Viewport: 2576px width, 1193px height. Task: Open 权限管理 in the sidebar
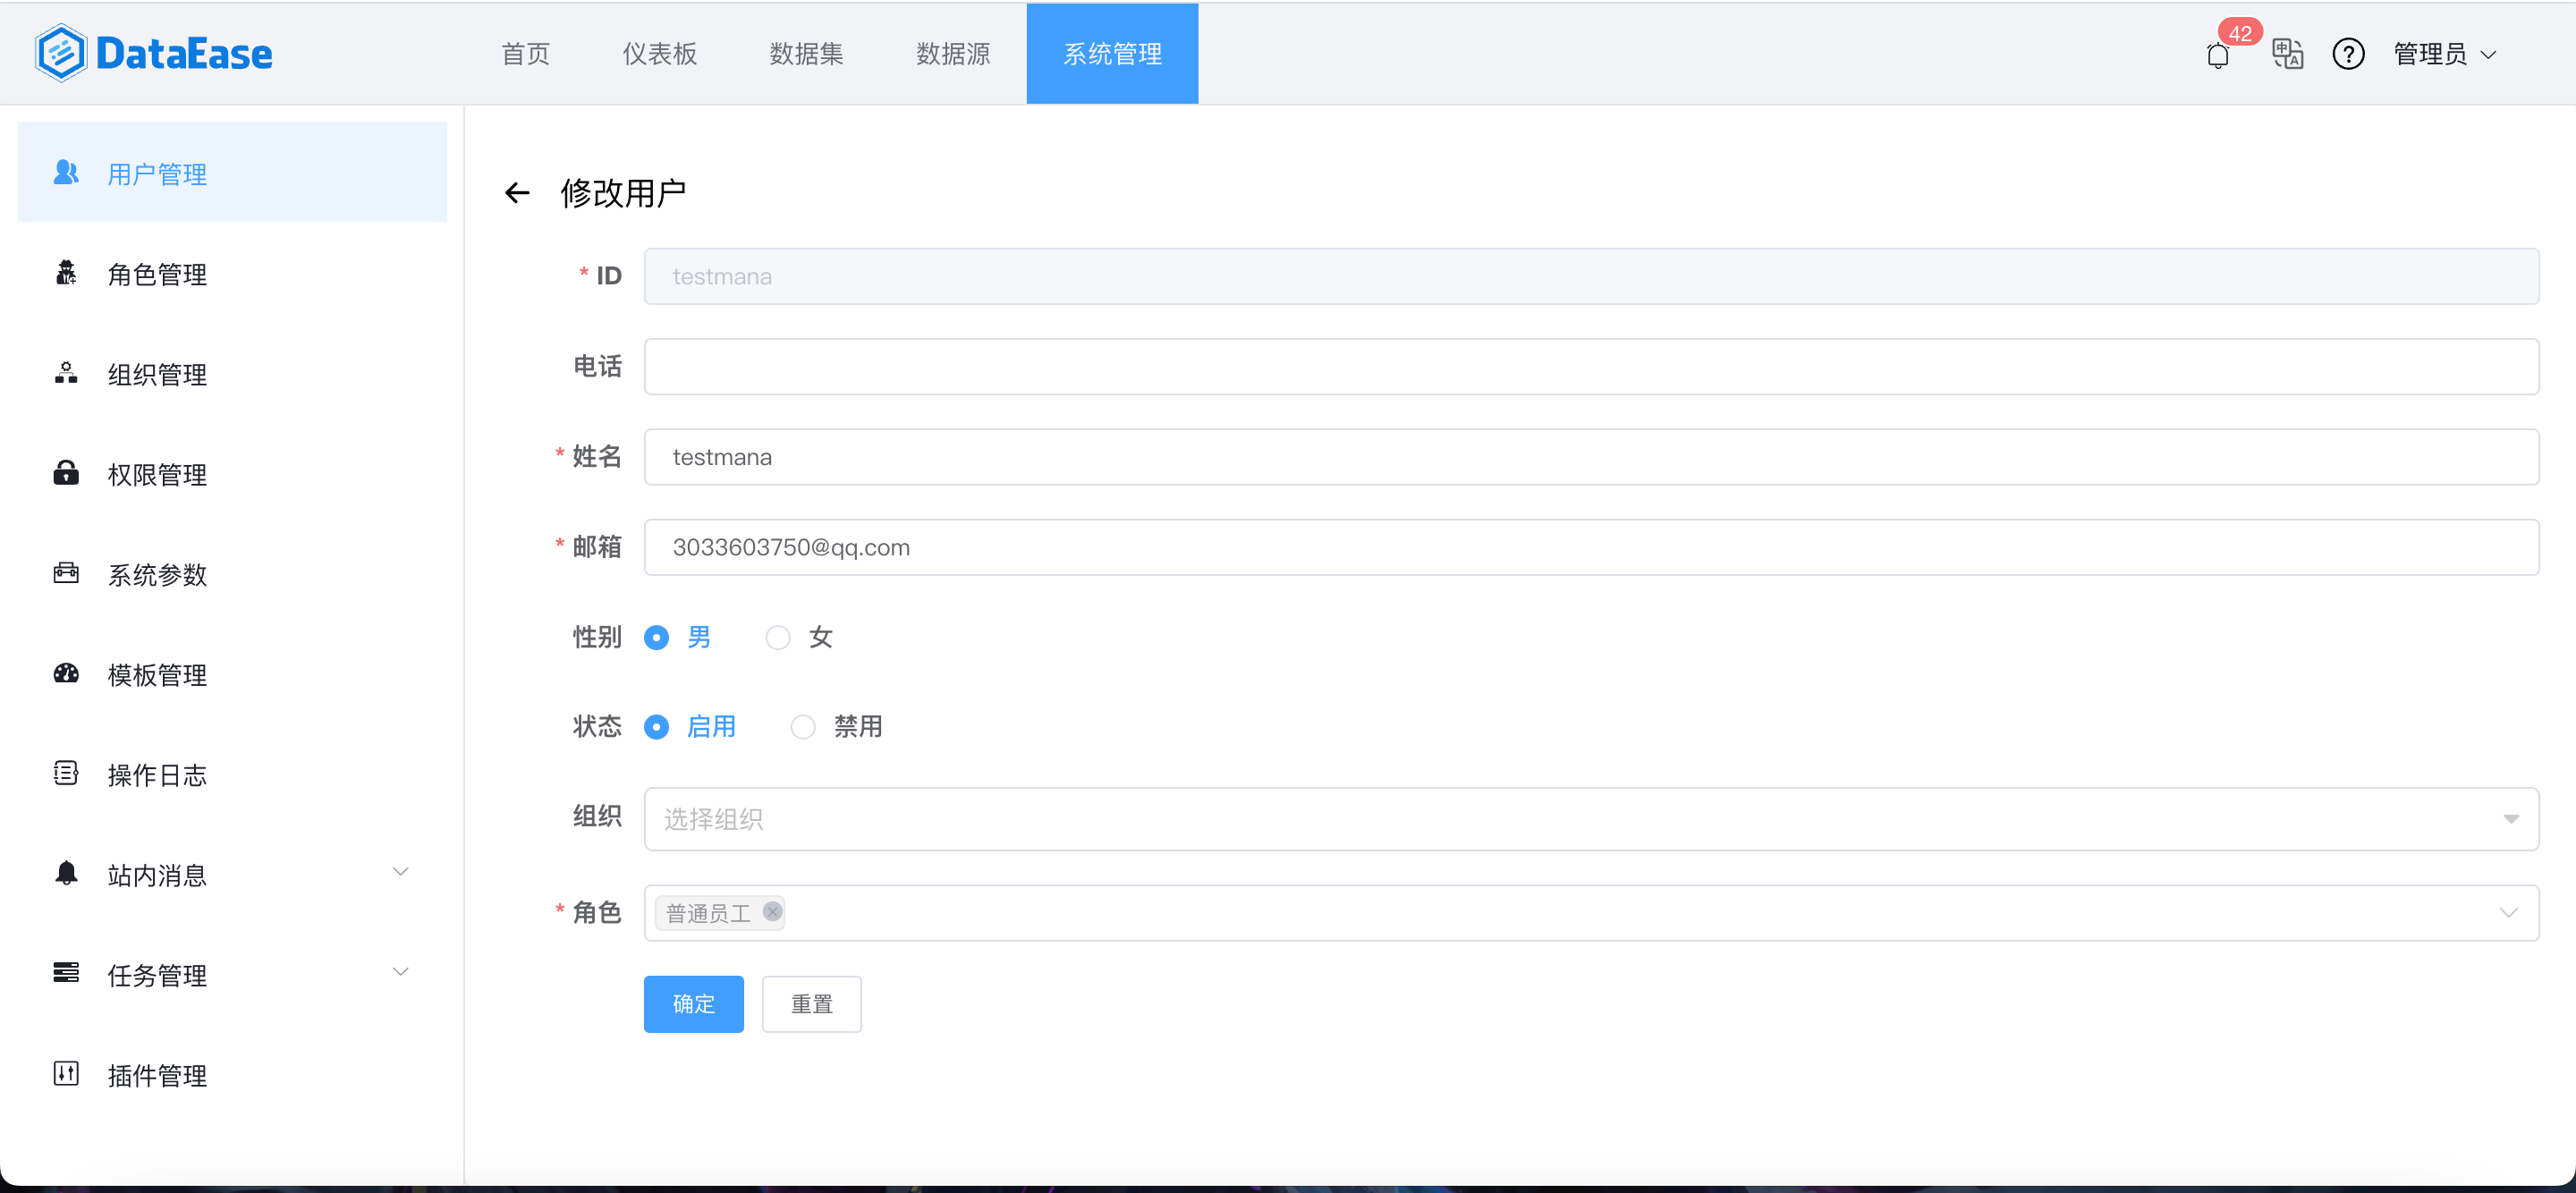(232, 474)
